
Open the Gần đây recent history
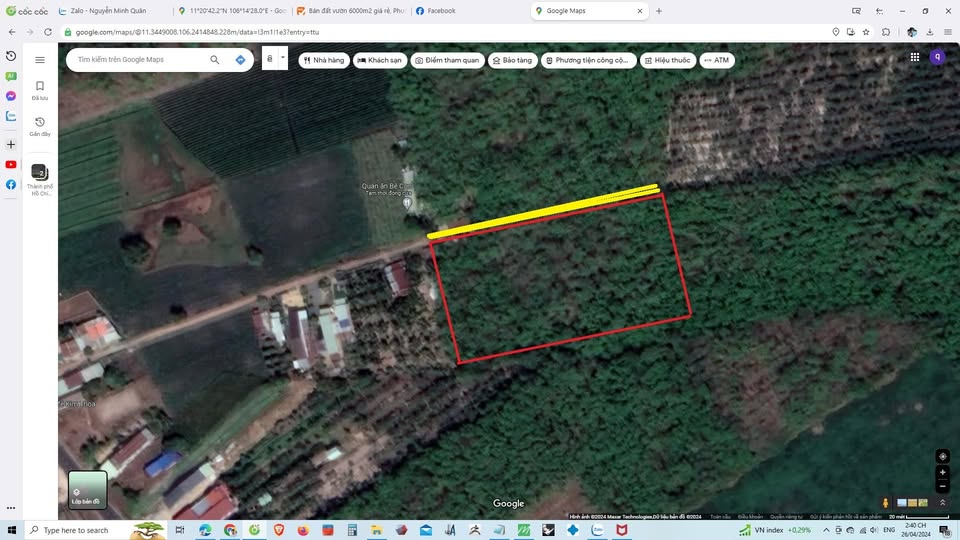[40, 126]
